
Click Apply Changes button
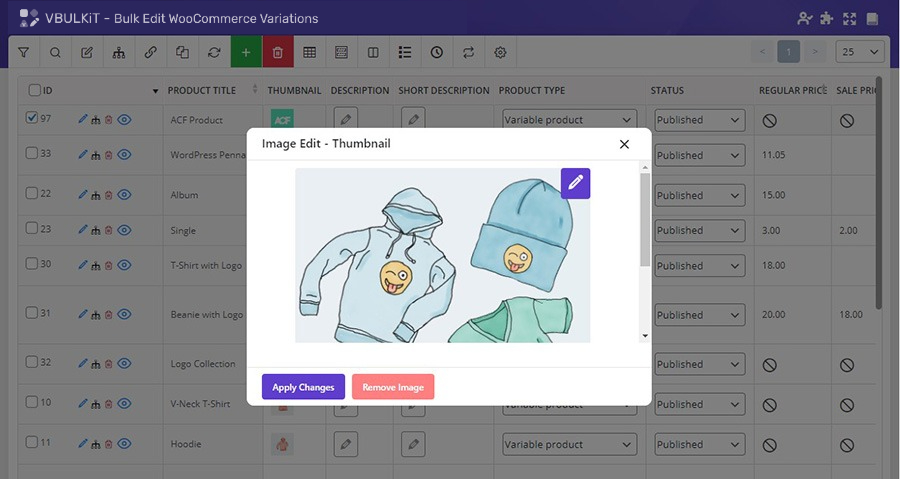pyautogui.click(x=303, y=387)
